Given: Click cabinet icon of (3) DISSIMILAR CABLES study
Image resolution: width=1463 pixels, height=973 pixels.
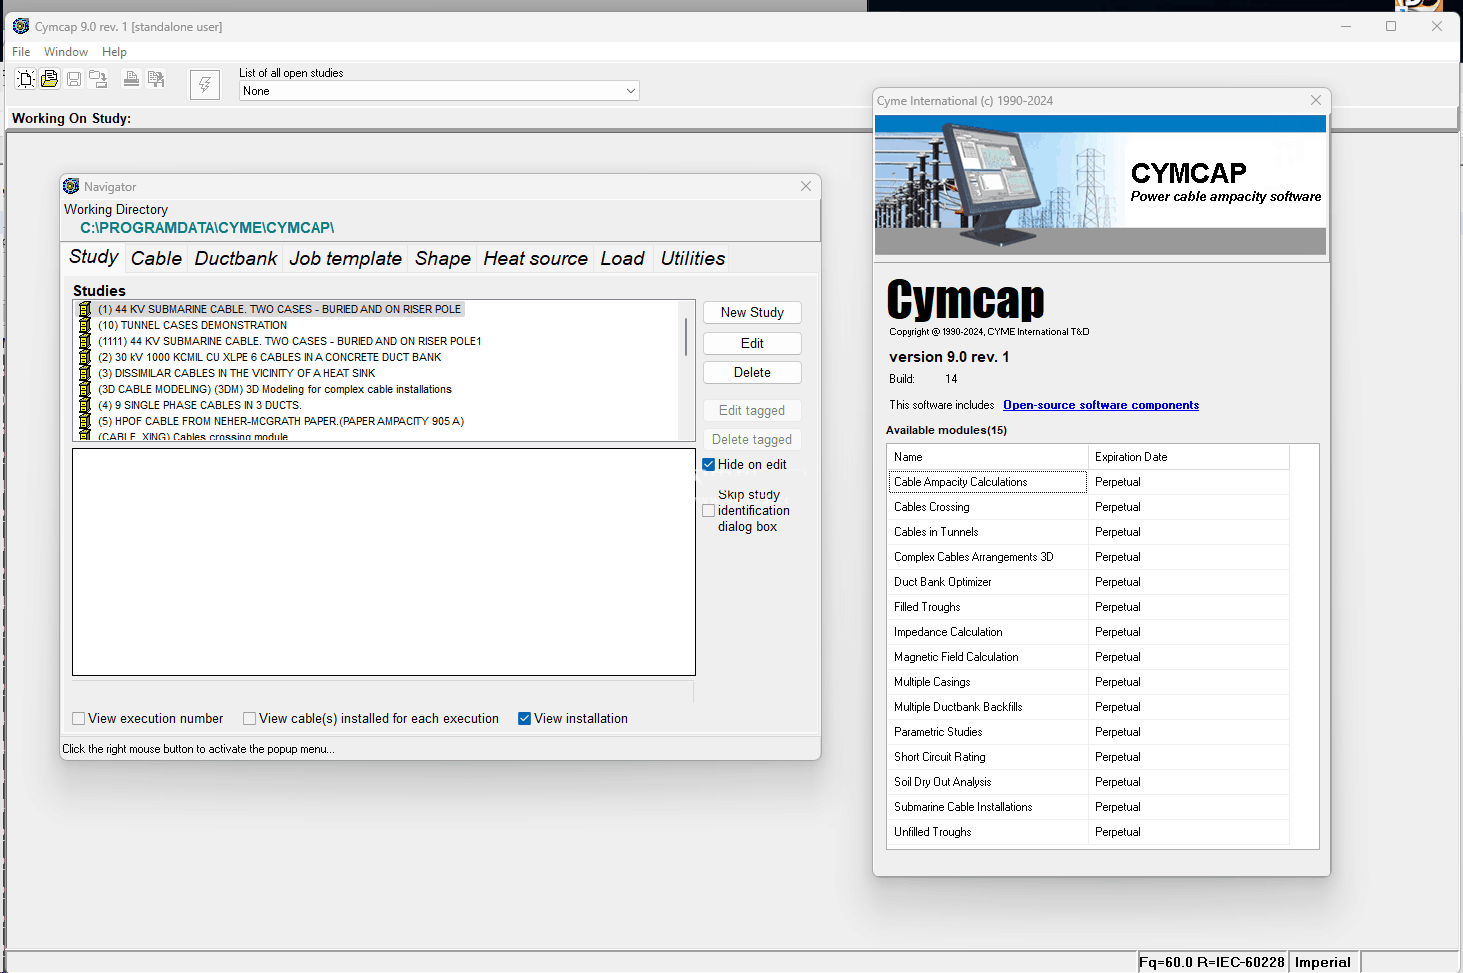Looking at the screenshot, I should [x=85, y=373].
